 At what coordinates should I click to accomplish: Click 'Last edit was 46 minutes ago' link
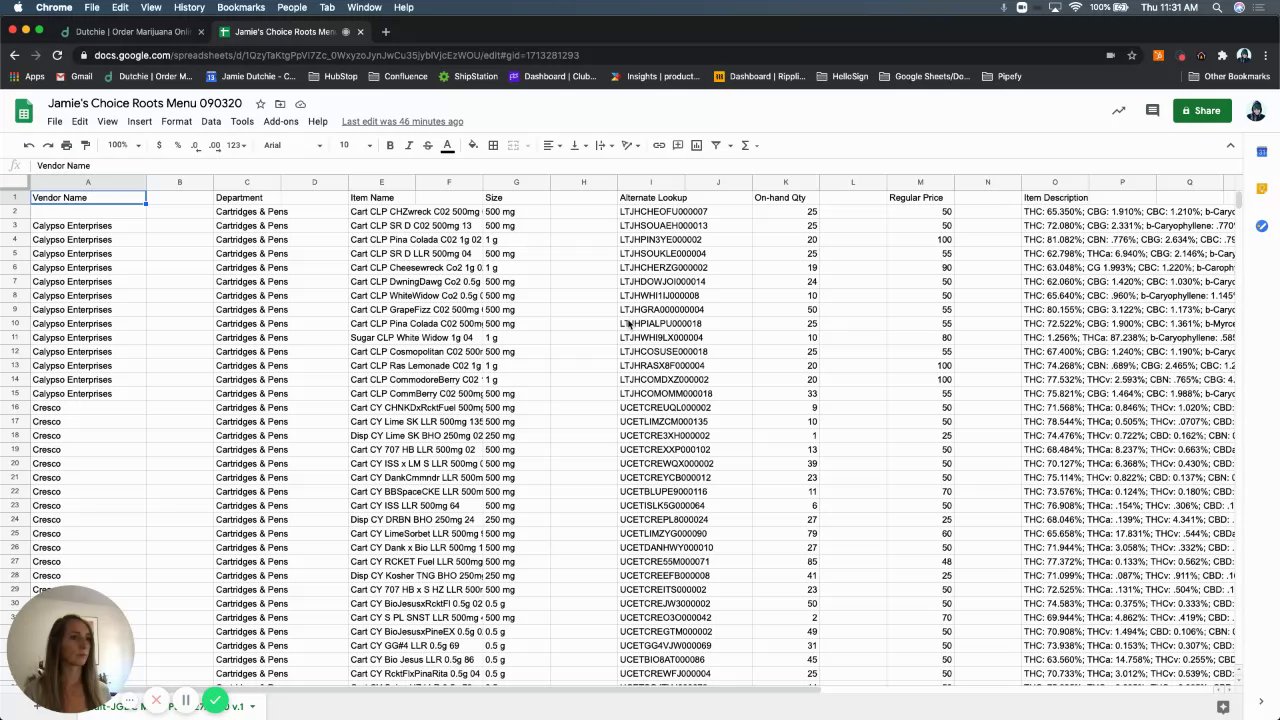point(402,121)
